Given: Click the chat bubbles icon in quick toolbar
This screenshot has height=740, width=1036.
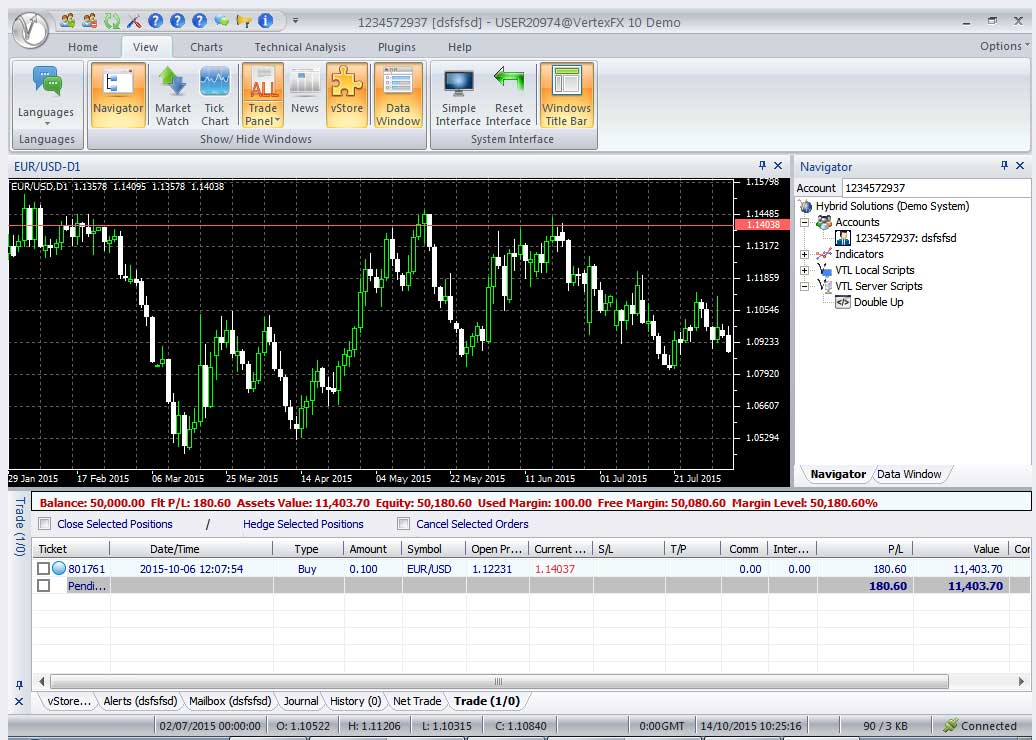Looking at the screenshot, I should click(221, 21).
